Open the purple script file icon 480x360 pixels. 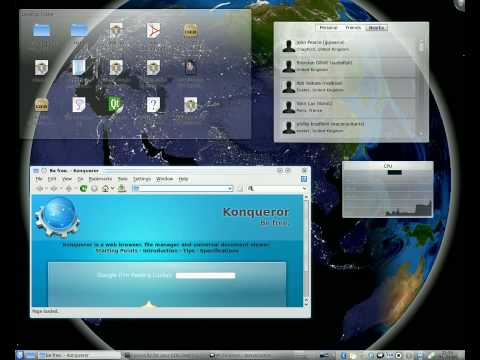(x=79, y=105)
